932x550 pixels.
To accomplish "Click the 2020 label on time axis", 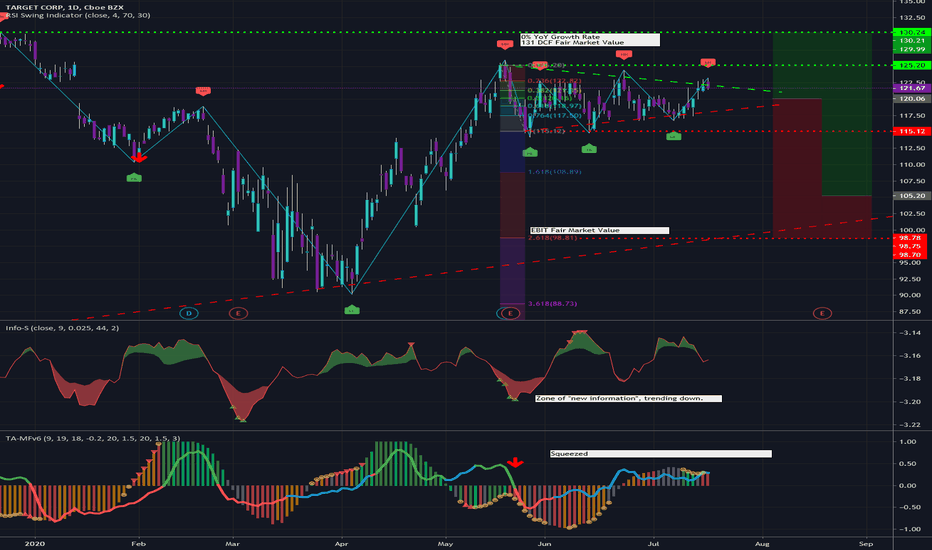I will (35, 543).
